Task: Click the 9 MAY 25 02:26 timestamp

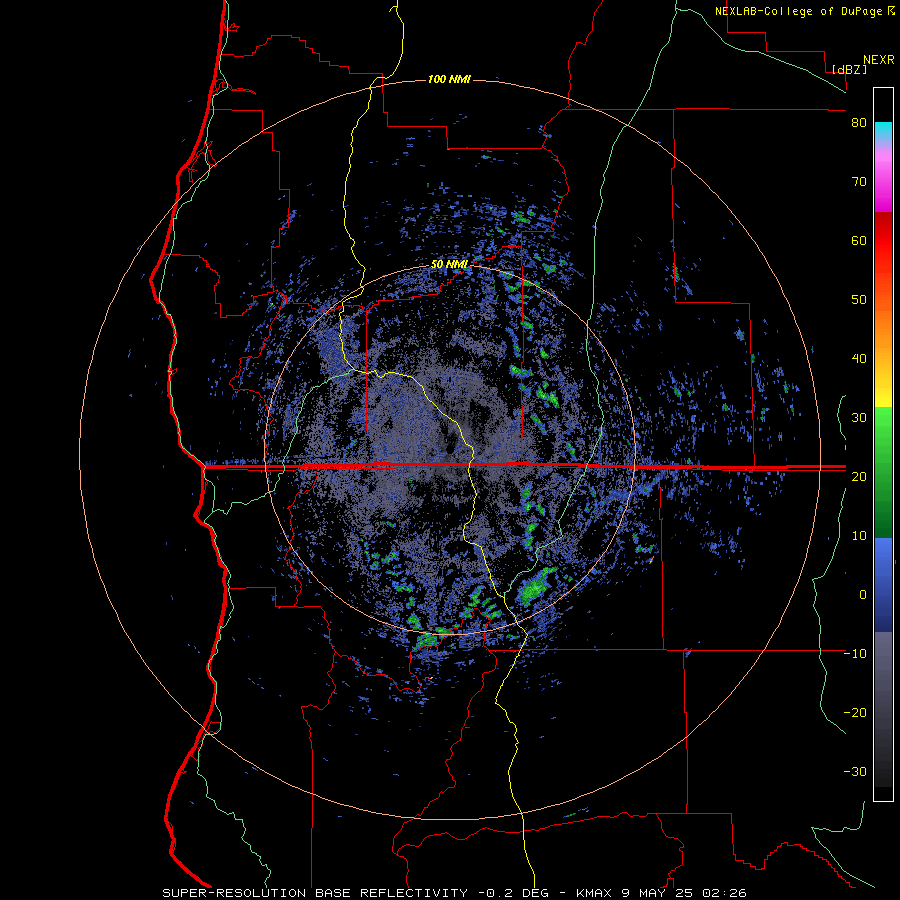Action: 684,893
